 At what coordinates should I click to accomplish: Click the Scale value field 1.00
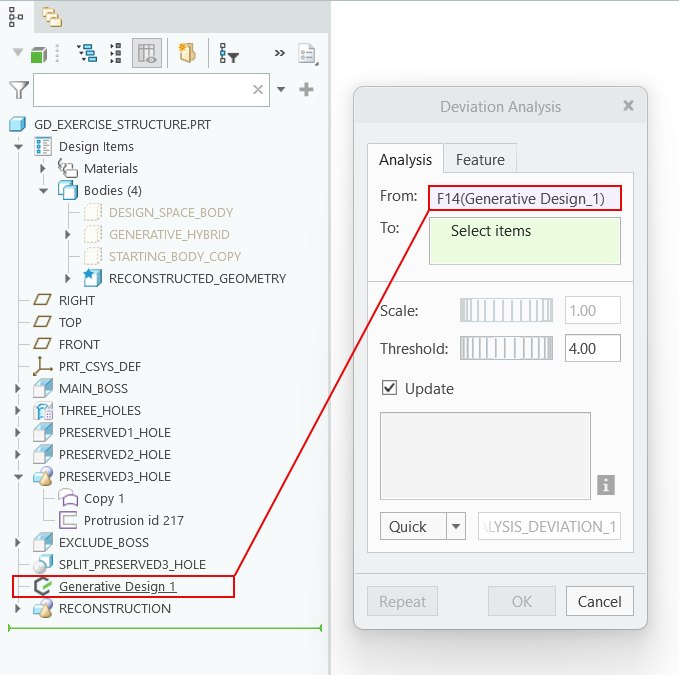[593, 310]
